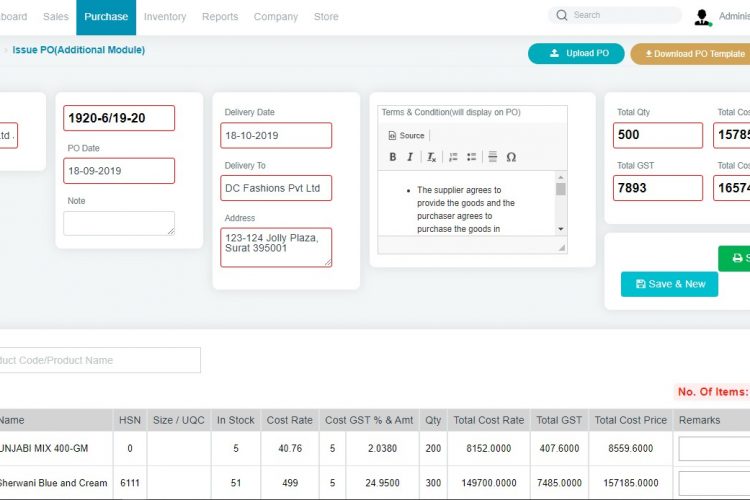Open the Sales menu
The height and width of the screenshot is (500, 750).
pos(56,17)
